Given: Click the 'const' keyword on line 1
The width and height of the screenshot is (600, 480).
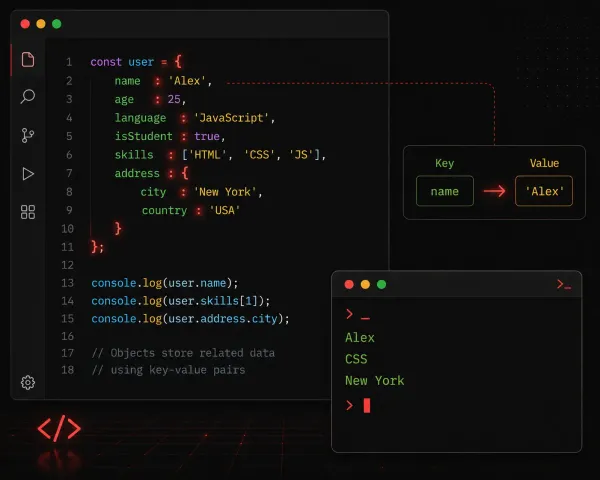Looking at the screenshot, I should point(106,62).
